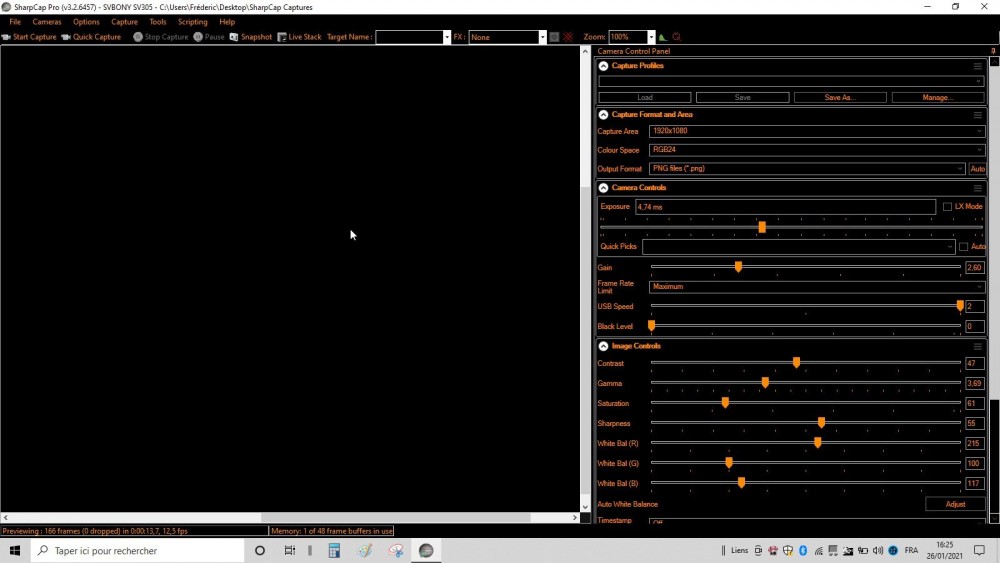
Task: Open the File menu
Action: click(15, 22)
